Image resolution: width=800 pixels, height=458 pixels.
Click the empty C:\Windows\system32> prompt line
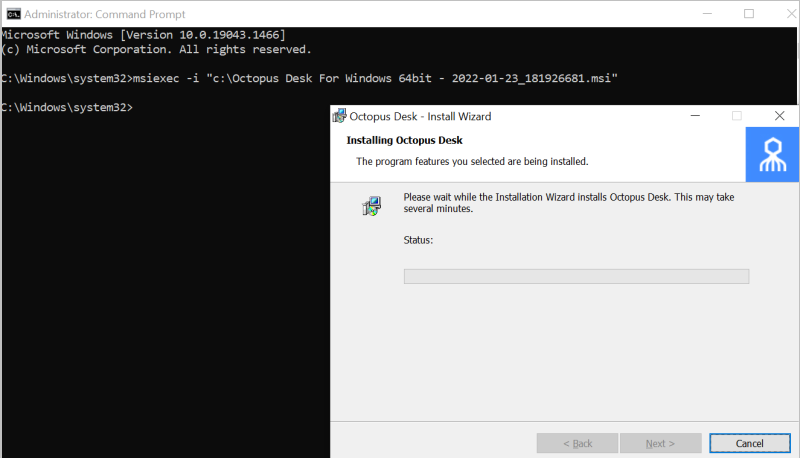pyautogui.click(x=66, y=108)
